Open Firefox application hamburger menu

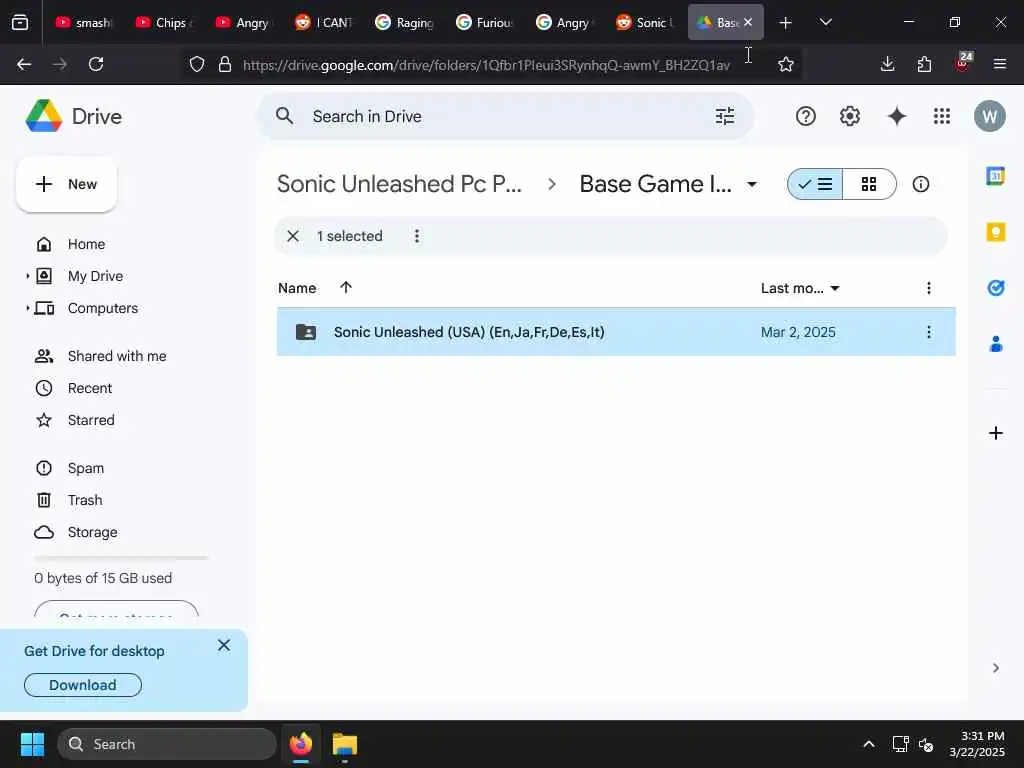[999, 64]
